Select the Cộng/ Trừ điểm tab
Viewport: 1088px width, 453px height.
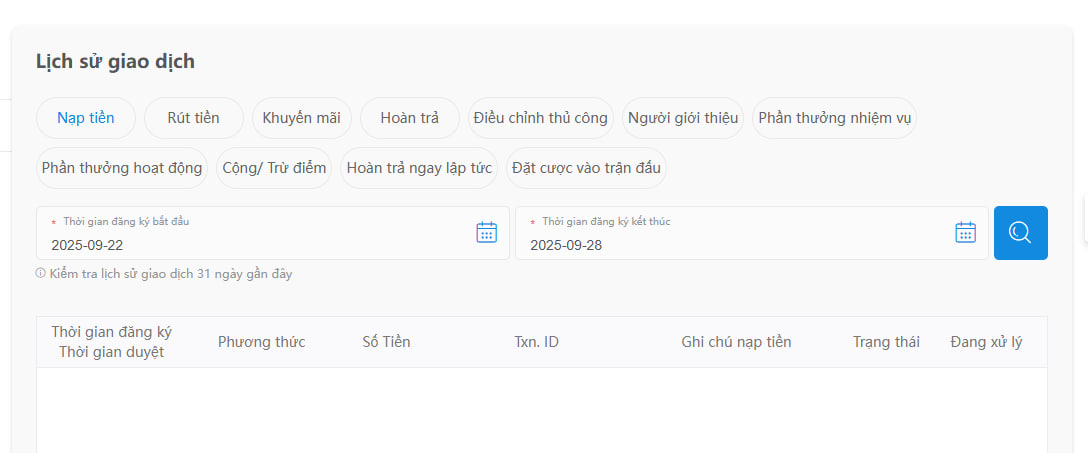(x=274, y=168)
